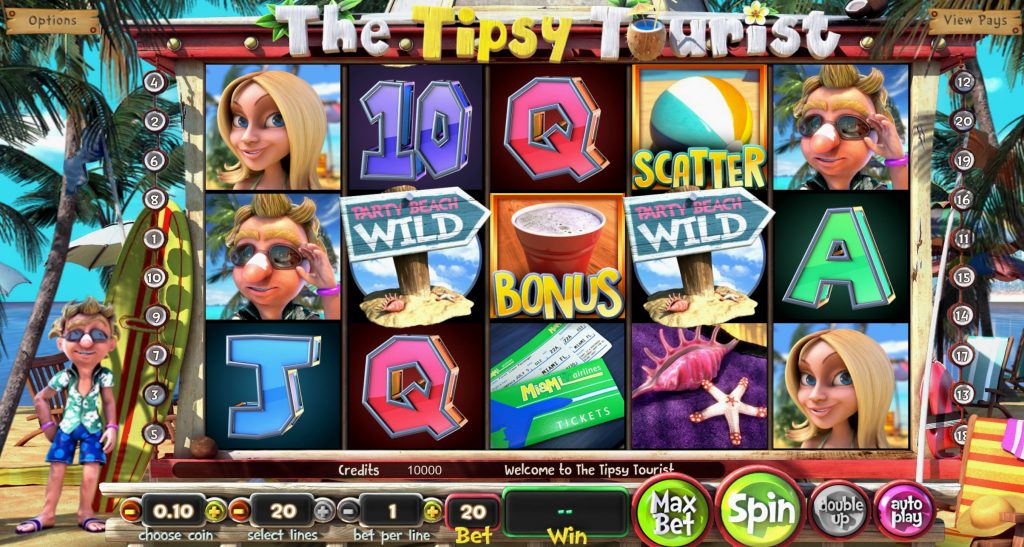Click the Miami airline tickets symbol
The width and height of the screenshot is (1024, 547).
(557, 385)
